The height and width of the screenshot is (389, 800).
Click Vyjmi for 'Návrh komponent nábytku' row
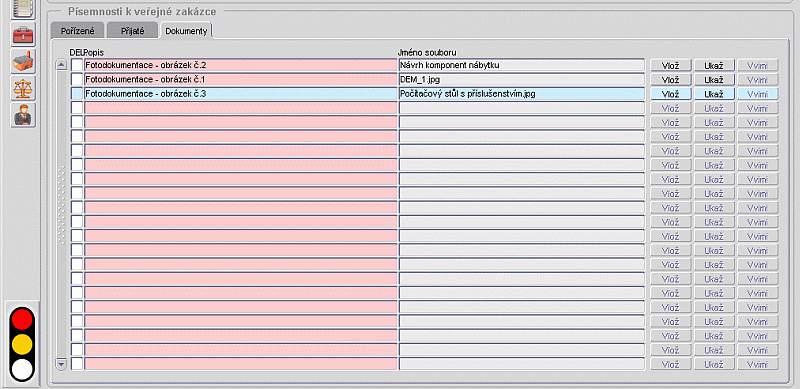click(758, 65)
